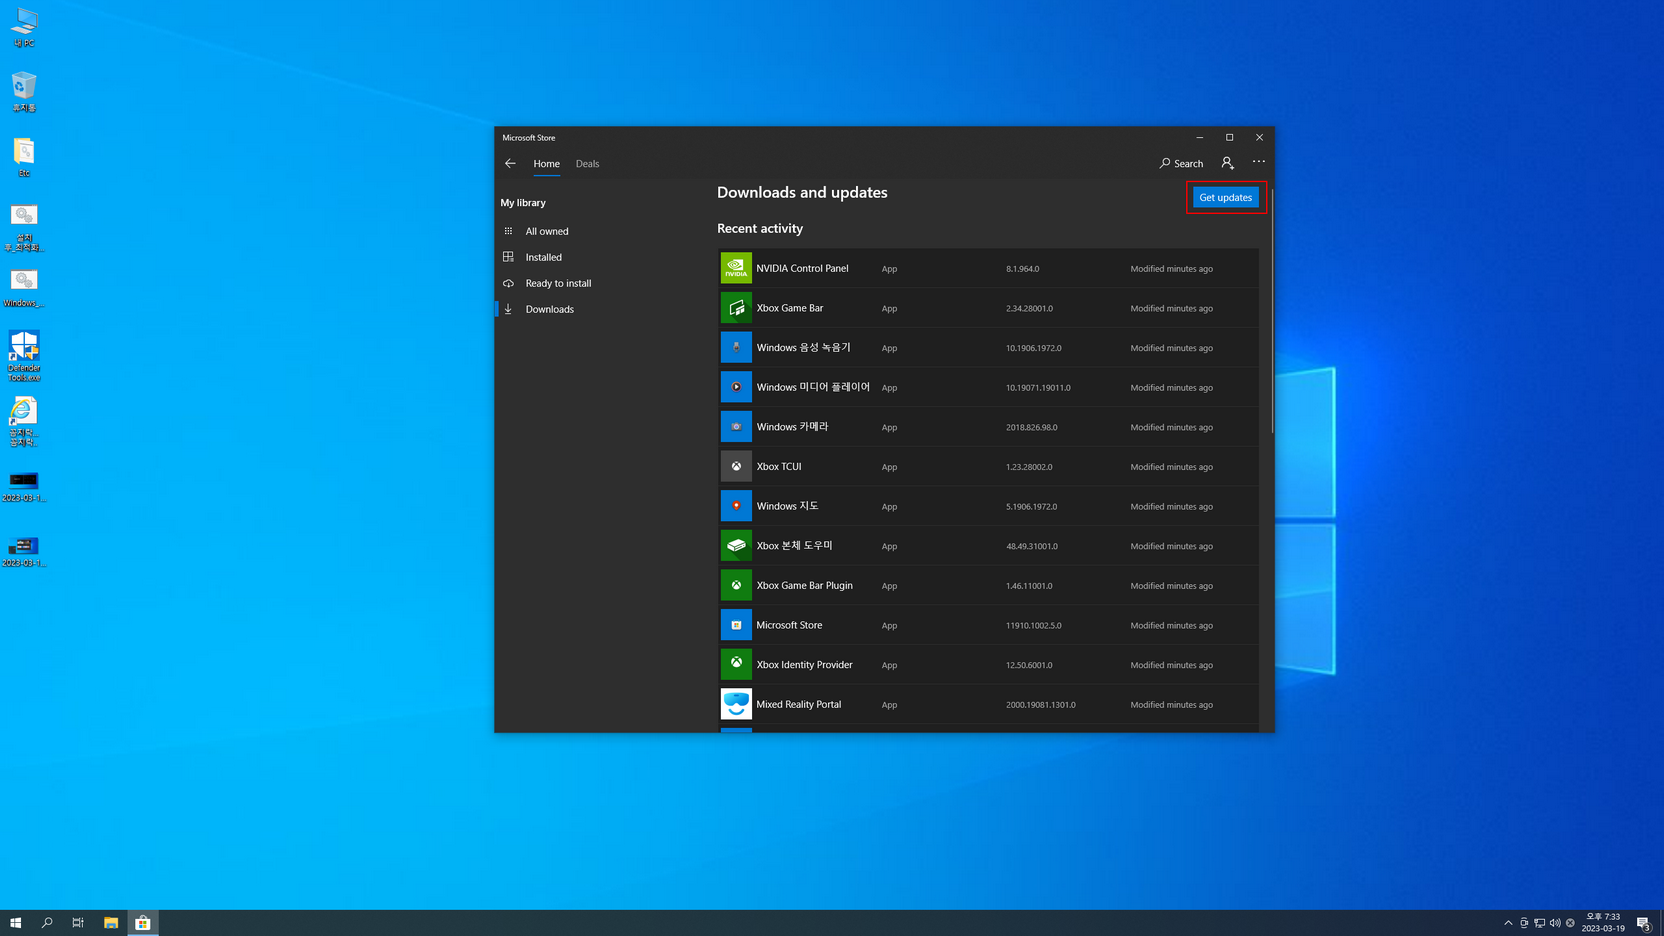Click the Xbox Game Bar app icon
This screenshot has height=936, width=1664.
[736, 308]
